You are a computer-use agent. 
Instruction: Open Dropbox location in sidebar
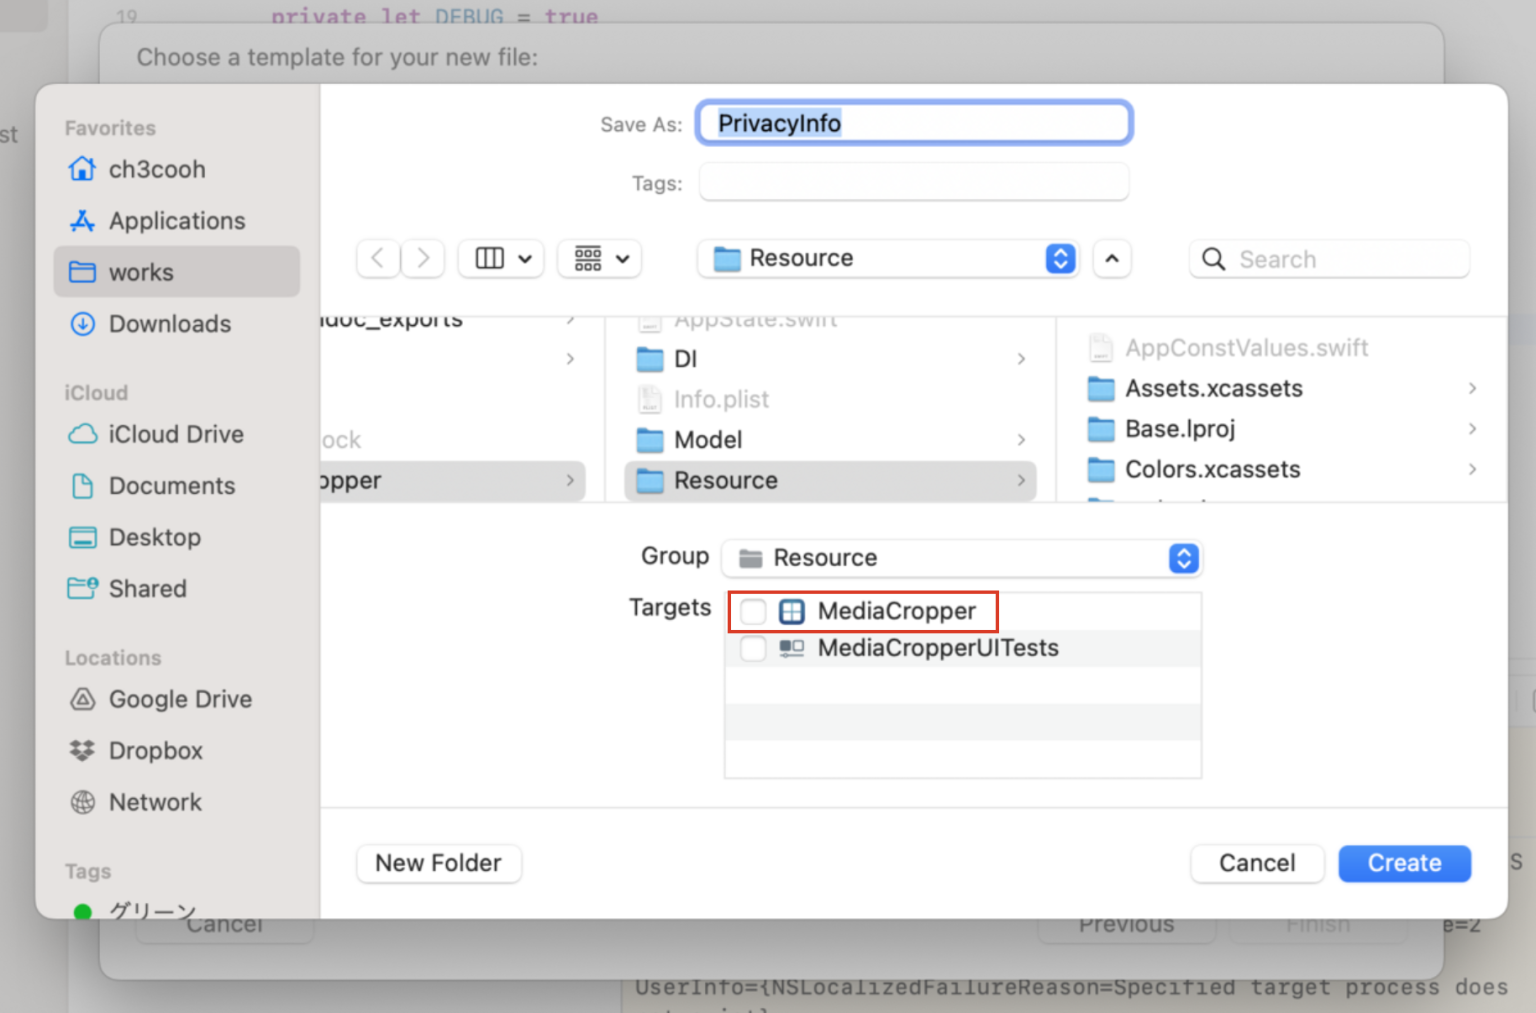155,751
